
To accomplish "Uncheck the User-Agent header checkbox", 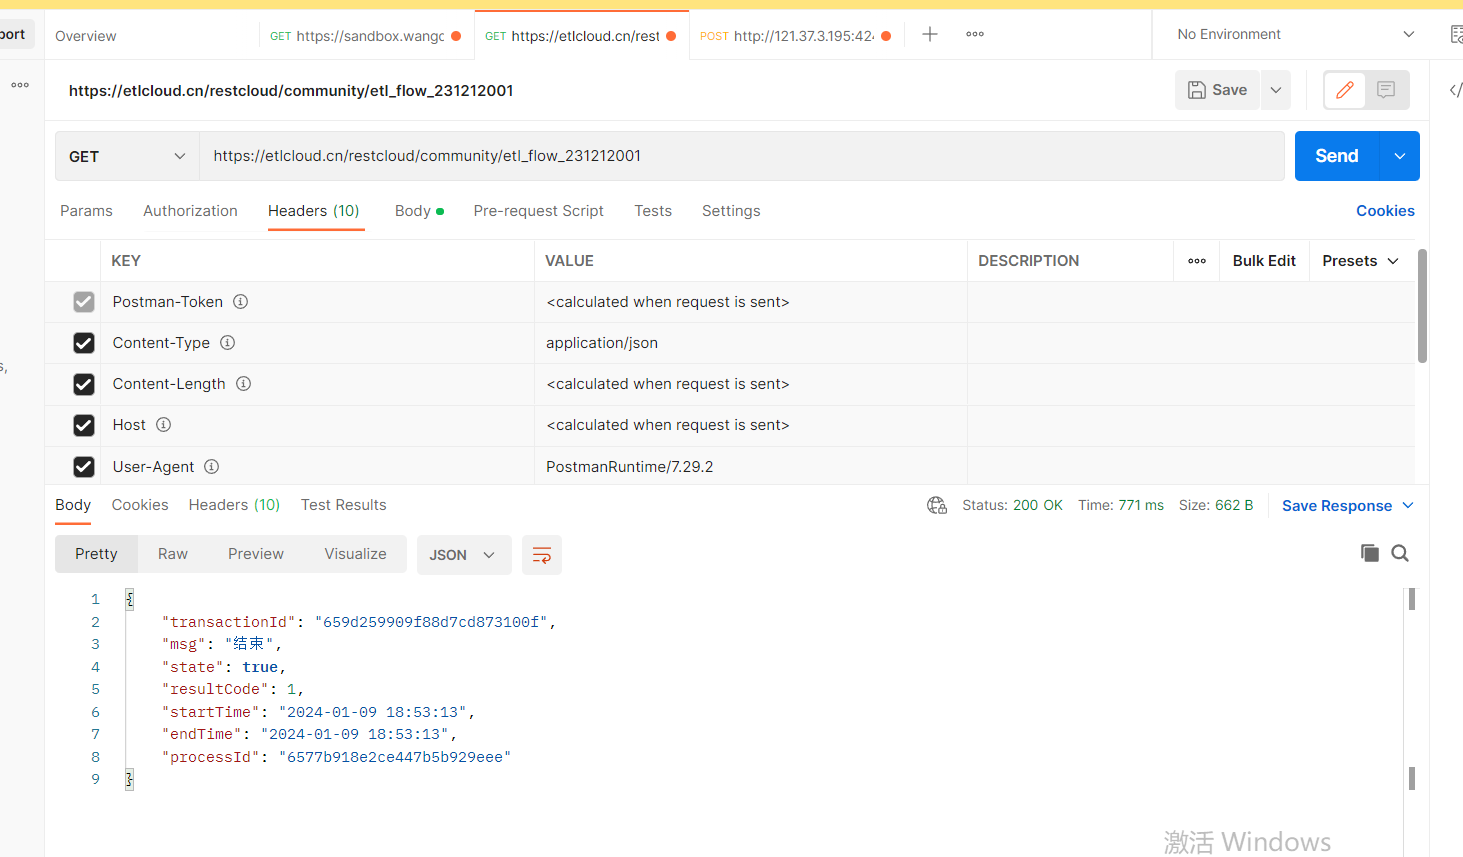I will (x=84, y=467).
